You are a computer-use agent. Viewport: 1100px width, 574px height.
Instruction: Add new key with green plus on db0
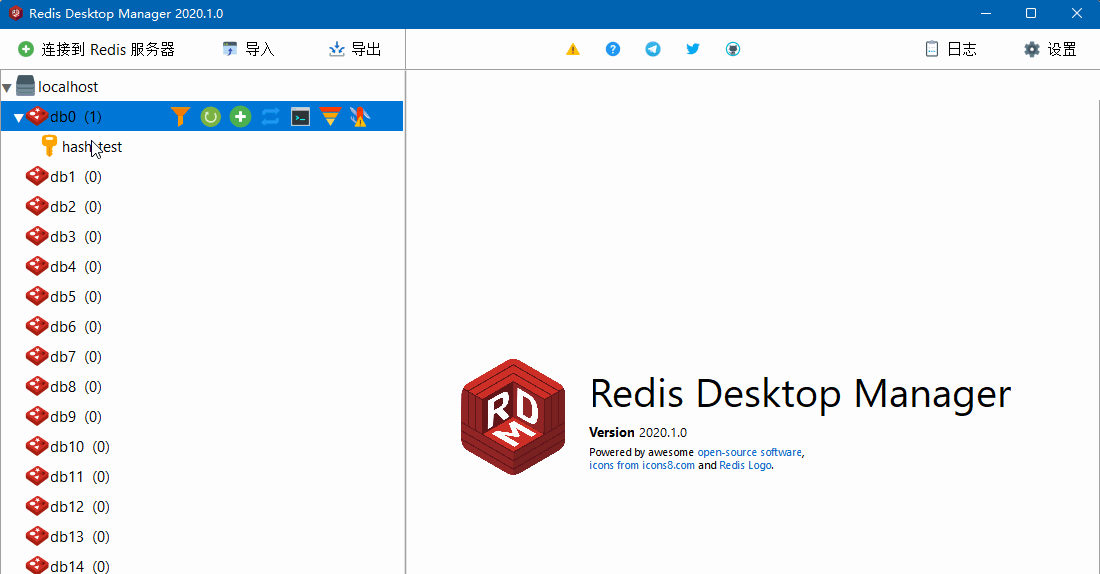(241, 116)
